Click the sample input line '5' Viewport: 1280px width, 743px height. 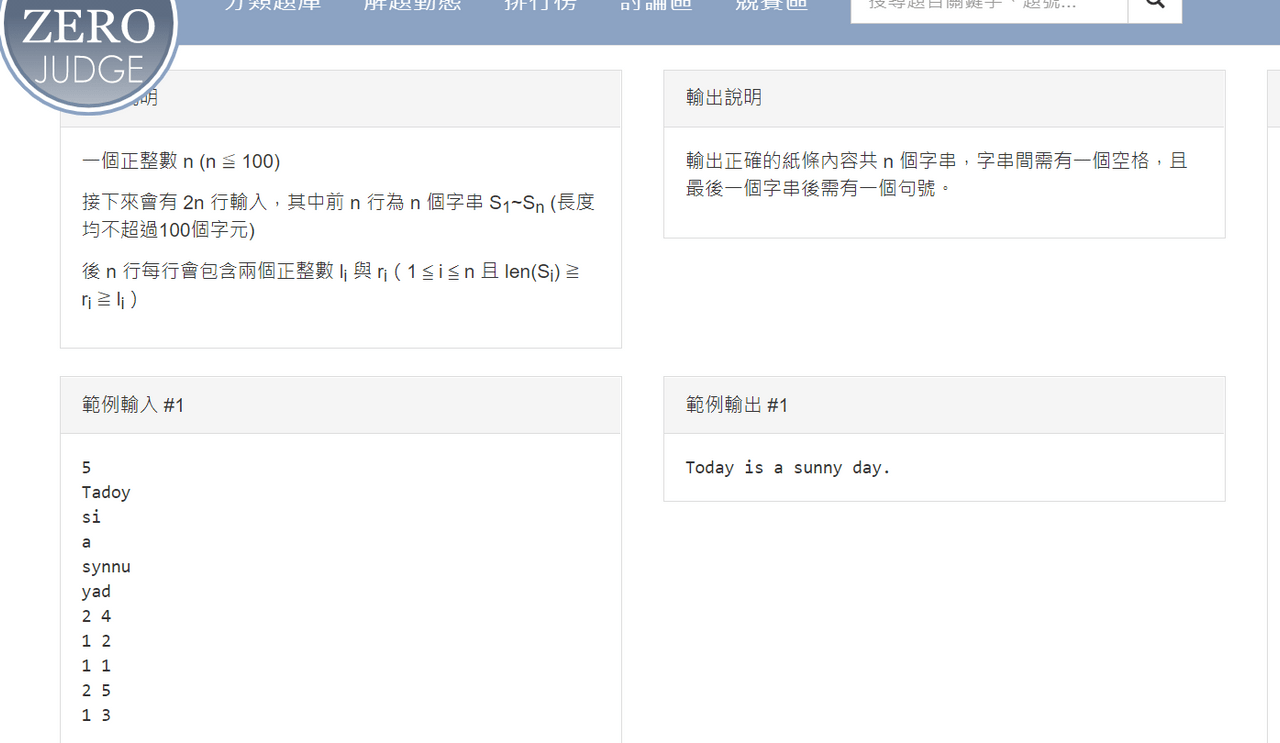click(86, 467)
